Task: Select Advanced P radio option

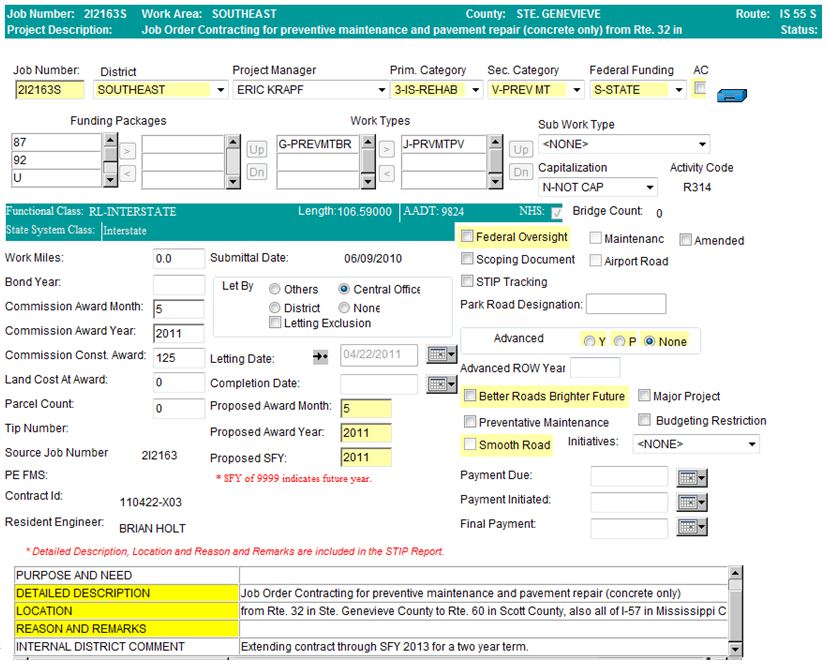Action: (619, 341)
